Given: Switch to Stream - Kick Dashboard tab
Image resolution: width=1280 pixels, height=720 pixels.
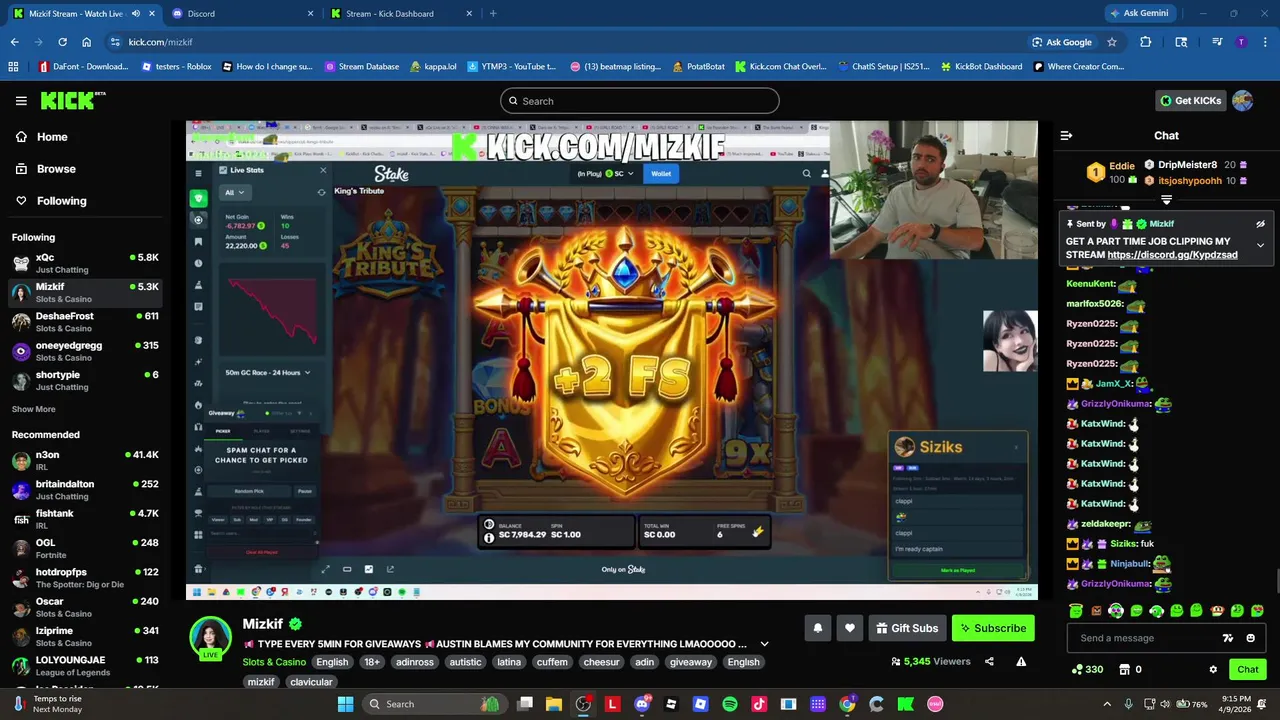Looking at the screenshot, I should [x=400, y=14].
